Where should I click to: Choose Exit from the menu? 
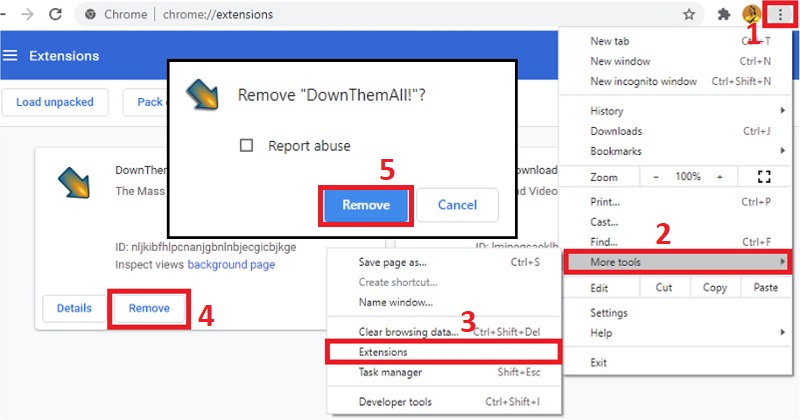[x=677, y=363]
